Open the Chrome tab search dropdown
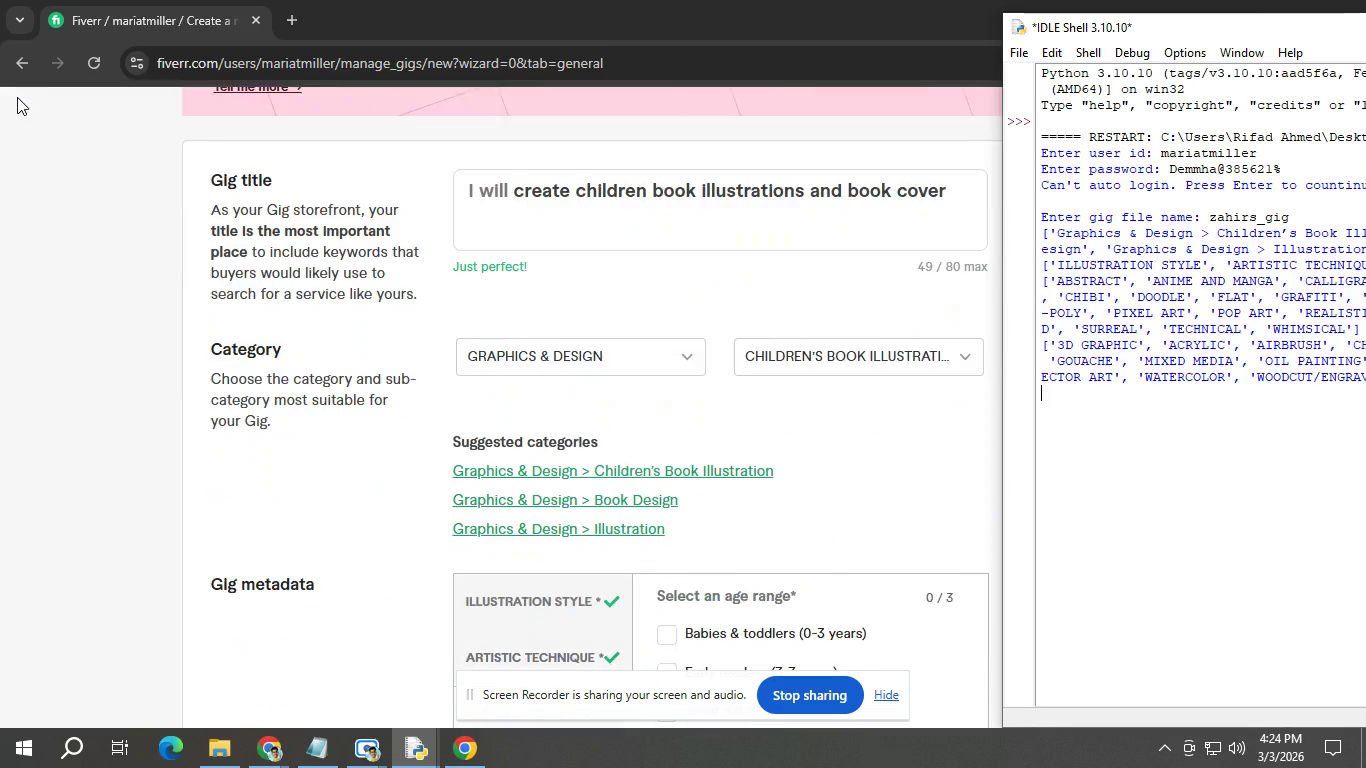 click(x=19, y=20)
